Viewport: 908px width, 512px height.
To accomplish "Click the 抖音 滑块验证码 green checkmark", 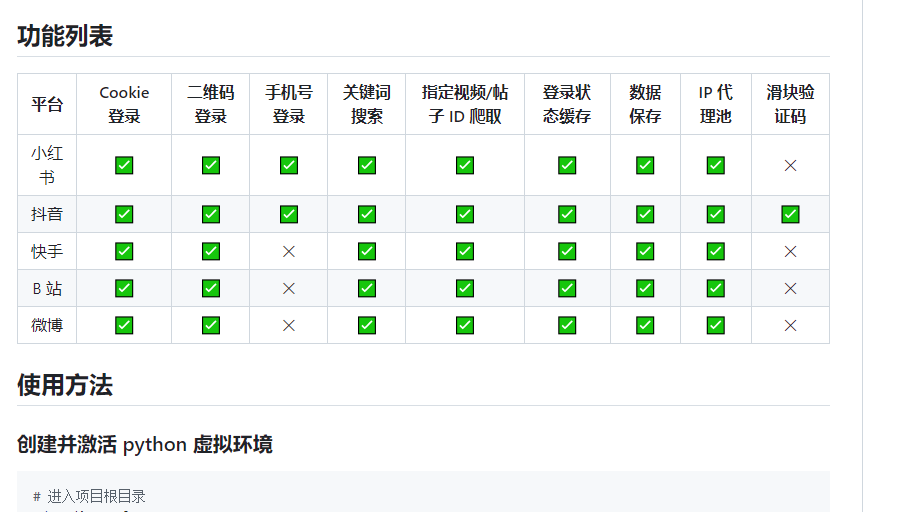I will click(x=790, y=214).
